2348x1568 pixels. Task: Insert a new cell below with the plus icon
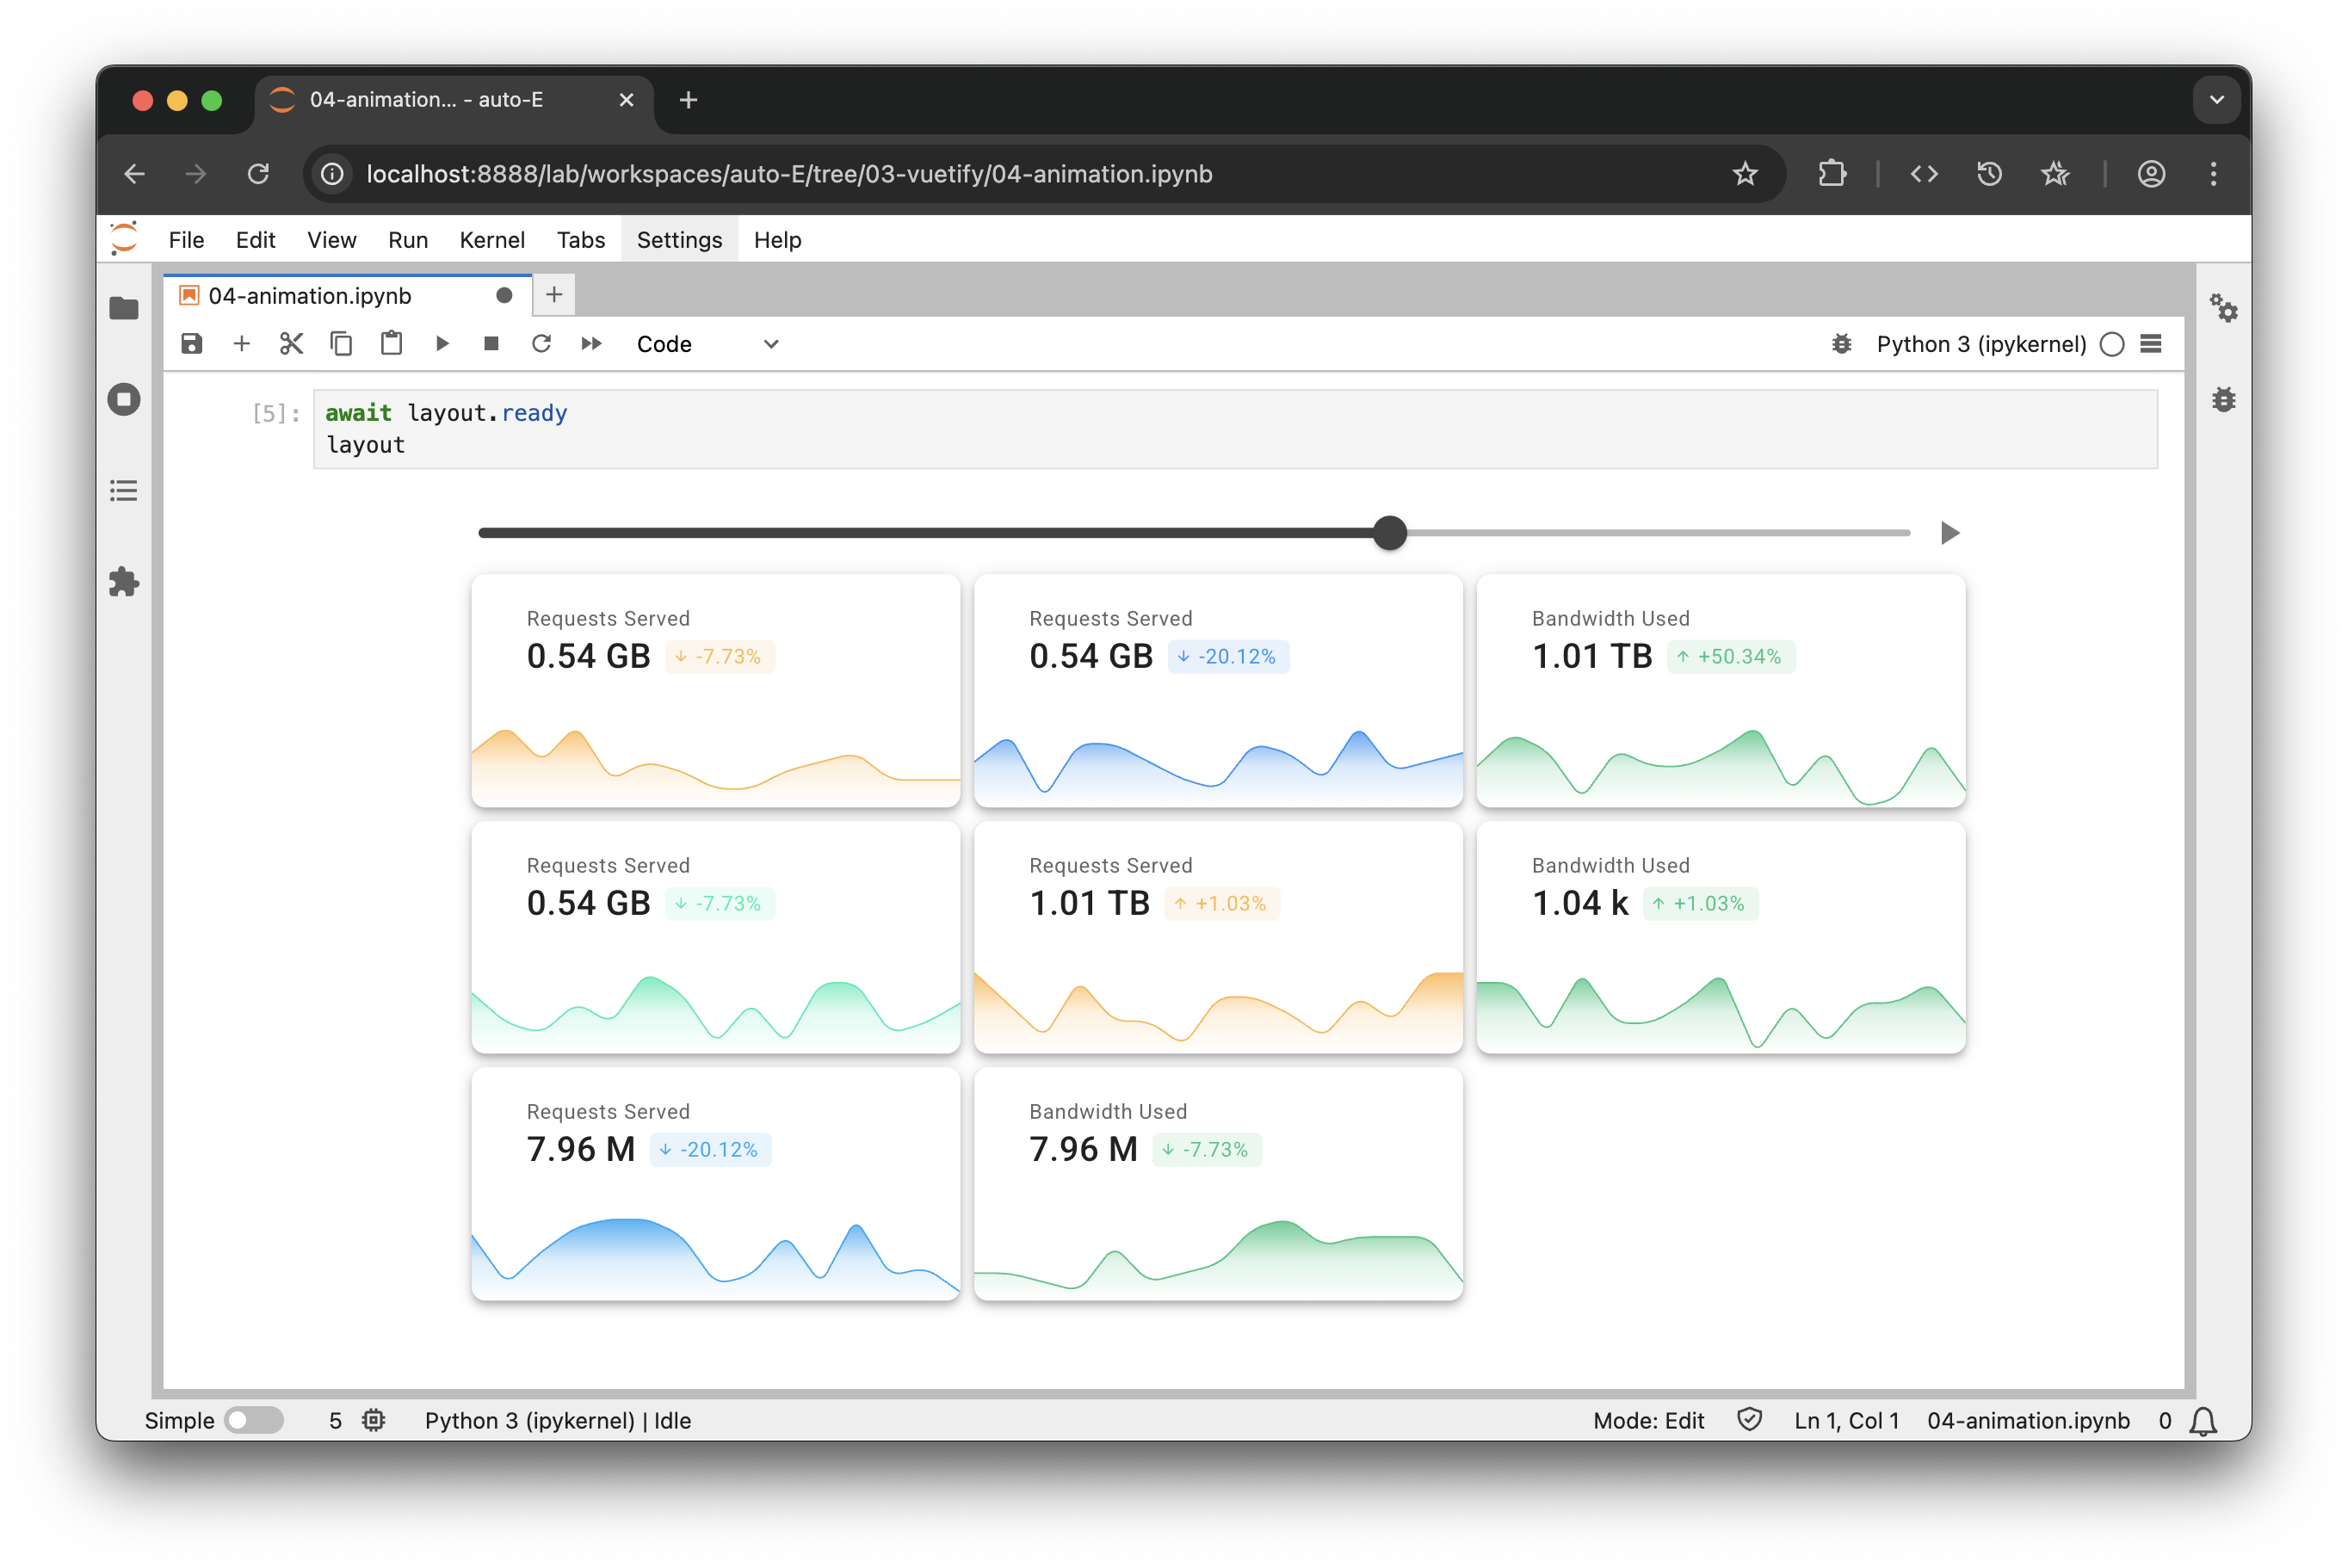point(241,344)
